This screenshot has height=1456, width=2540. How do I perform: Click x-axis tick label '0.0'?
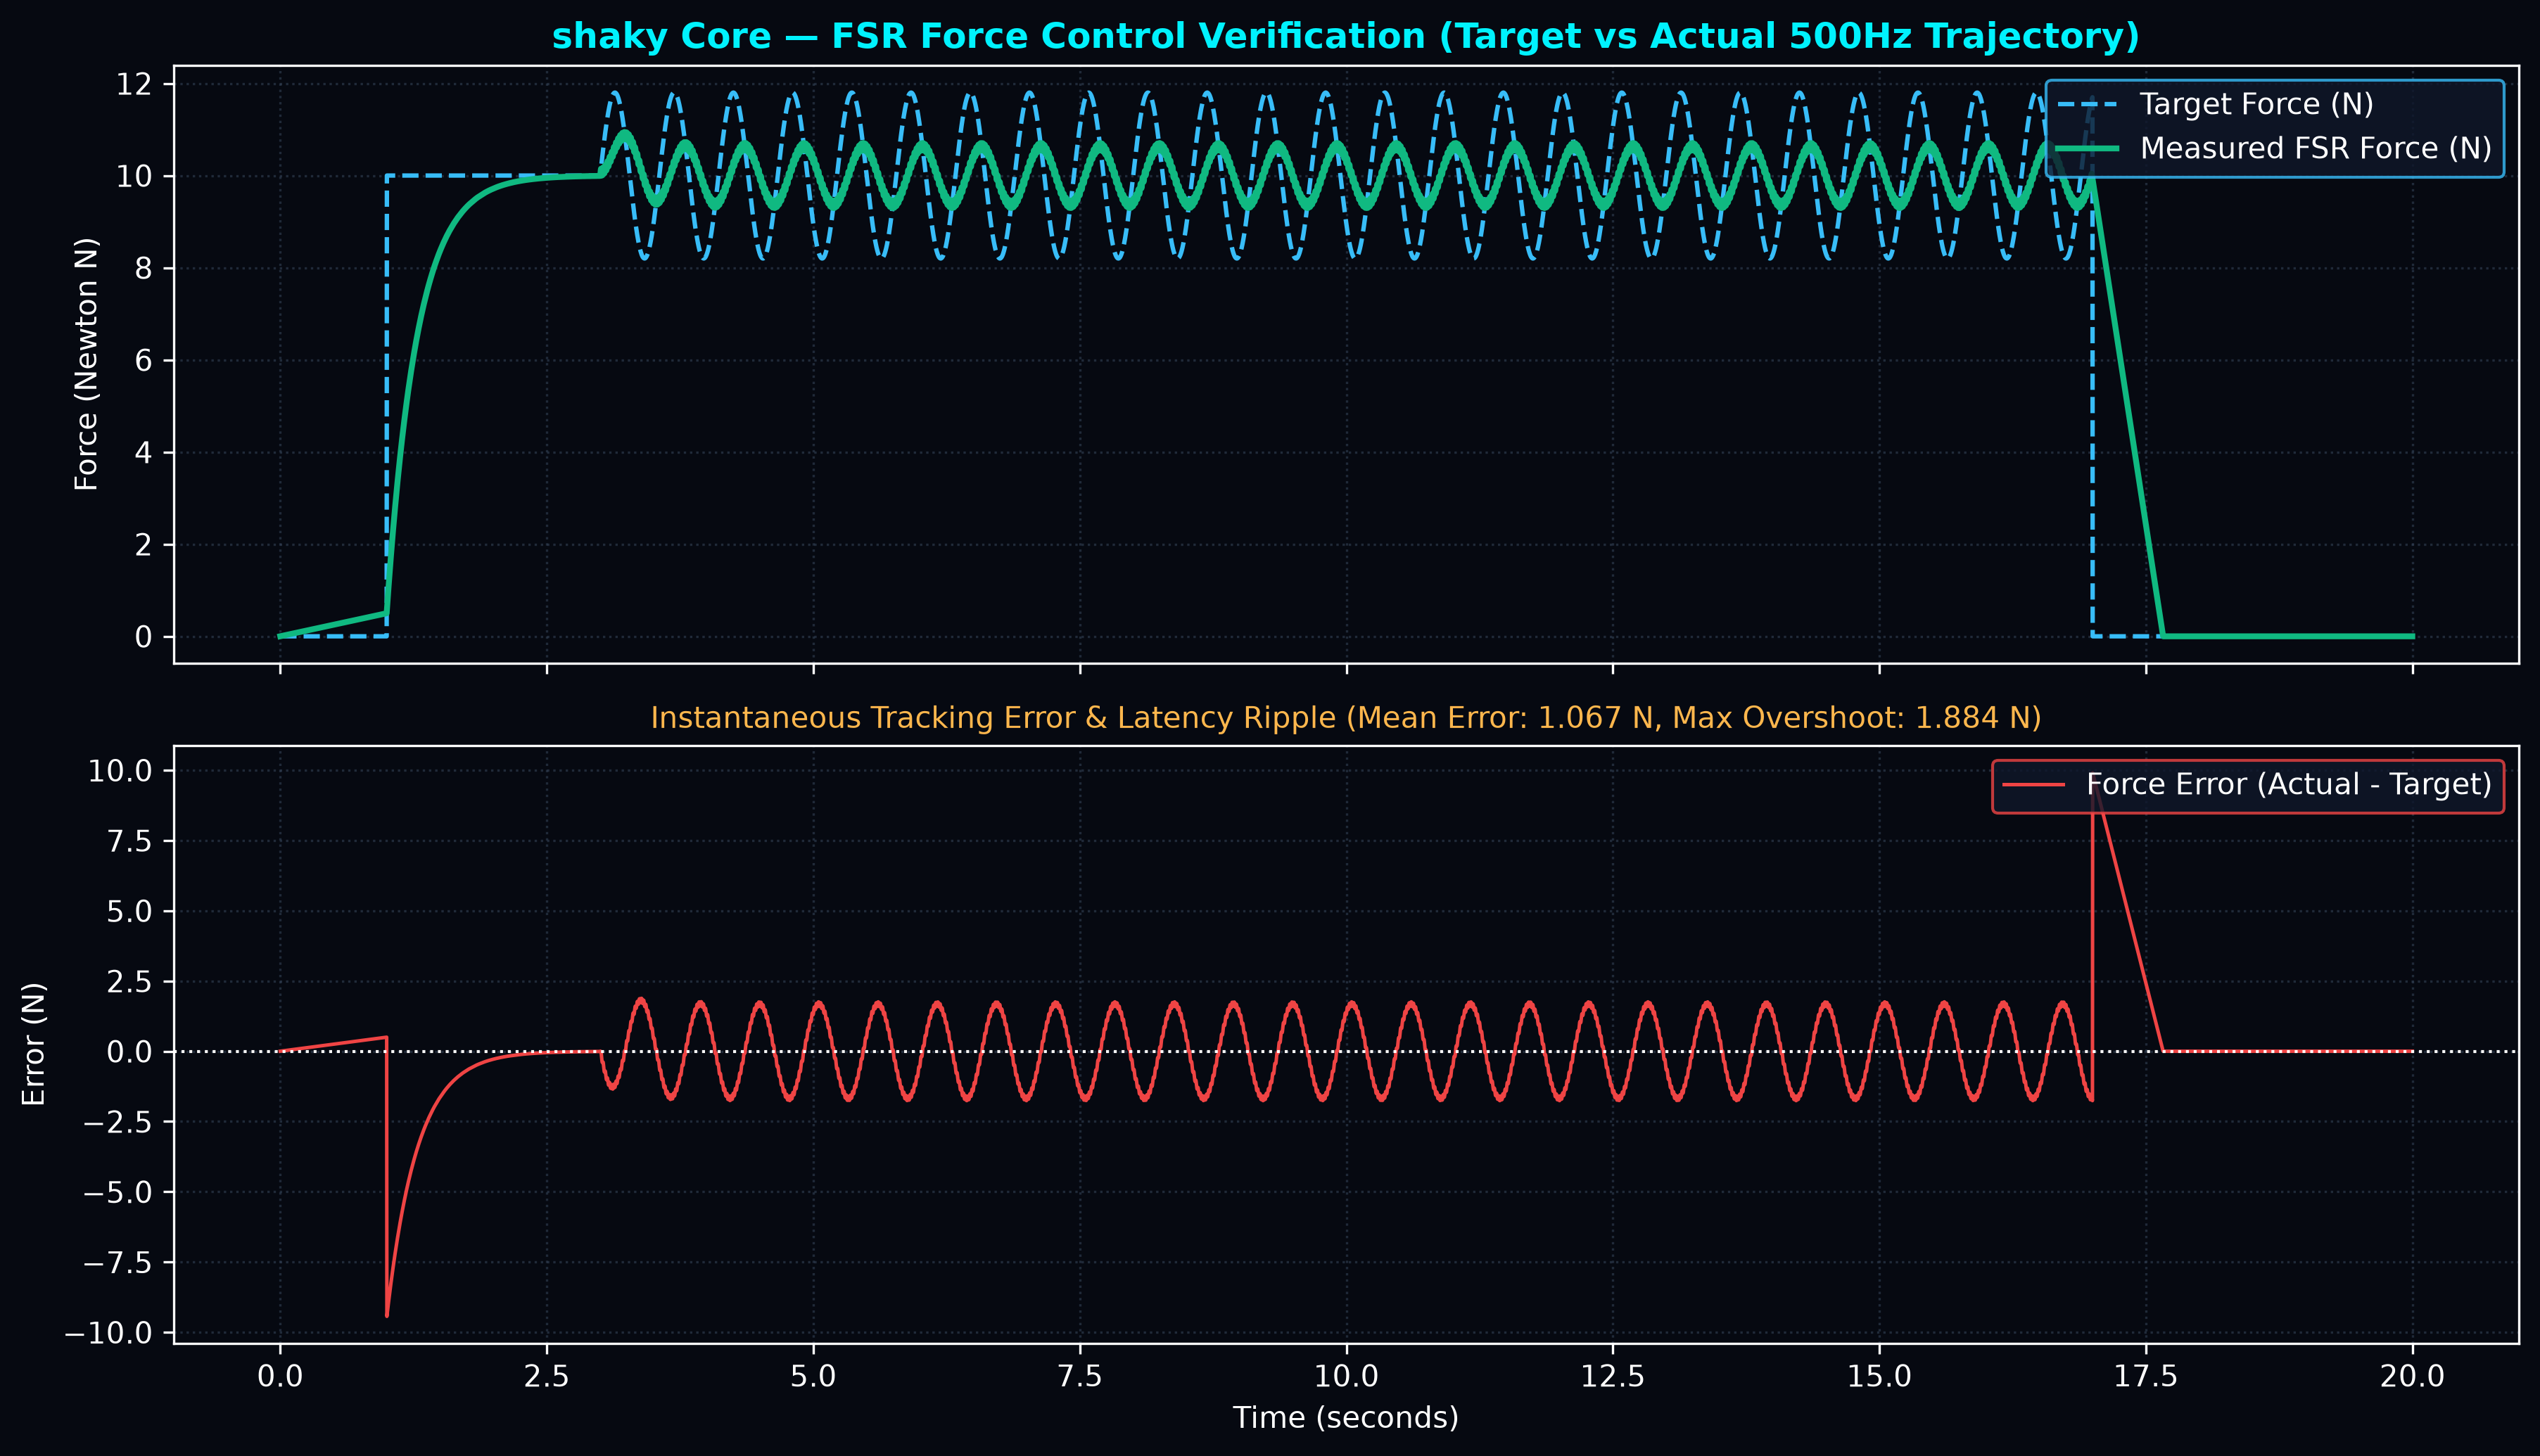tap(280, 1376)
